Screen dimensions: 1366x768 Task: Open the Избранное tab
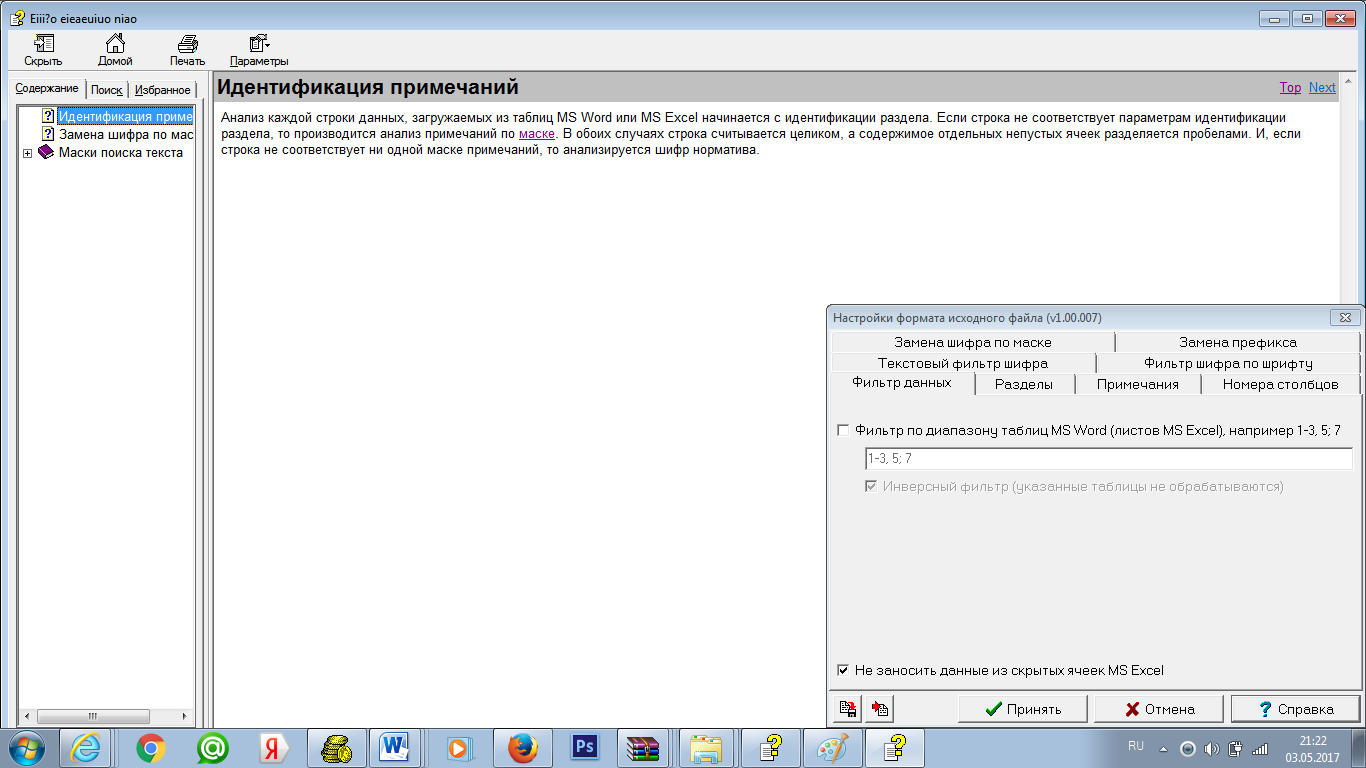tap(163, 90)
